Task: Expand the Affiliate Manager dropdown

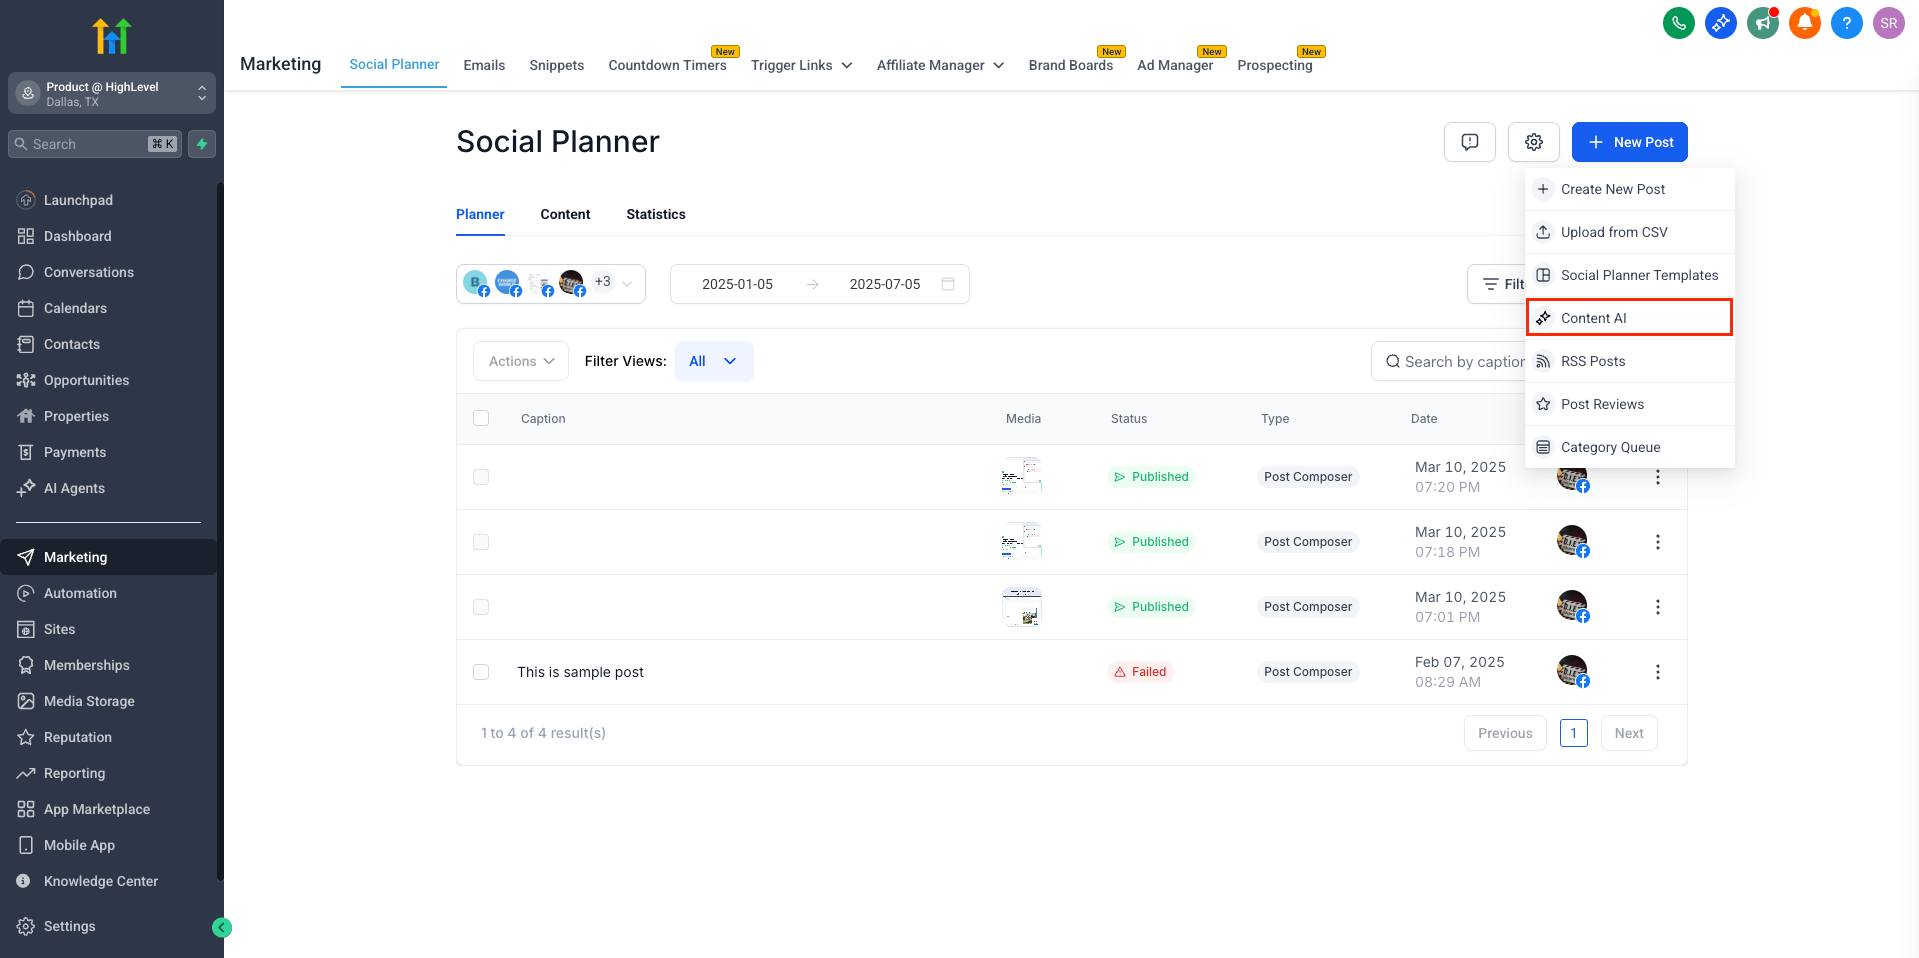Action: coord(940,65)
